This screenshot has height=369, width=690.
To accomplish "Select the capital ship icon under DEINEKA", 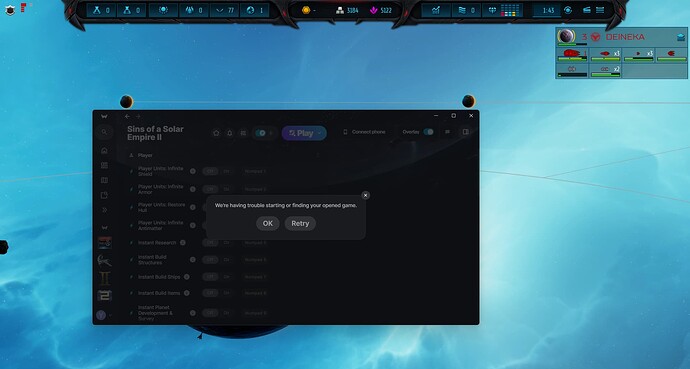I will (x=572, y=54).
